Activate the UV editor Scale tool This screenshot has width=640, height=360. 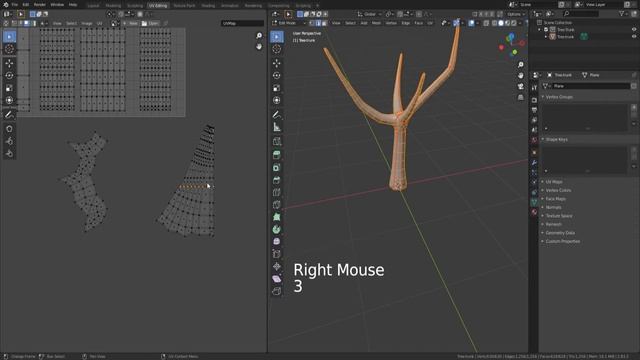[x=9, y=88]
